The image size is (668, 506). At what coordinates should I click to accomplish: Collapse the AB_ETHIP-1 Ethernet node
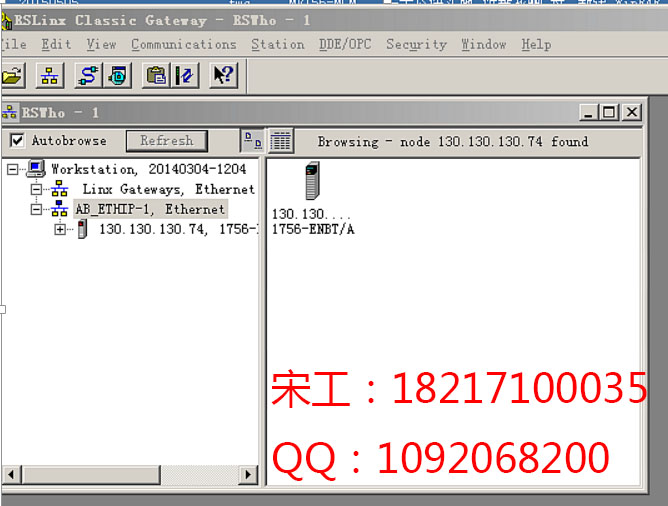[x=36, y=209]
